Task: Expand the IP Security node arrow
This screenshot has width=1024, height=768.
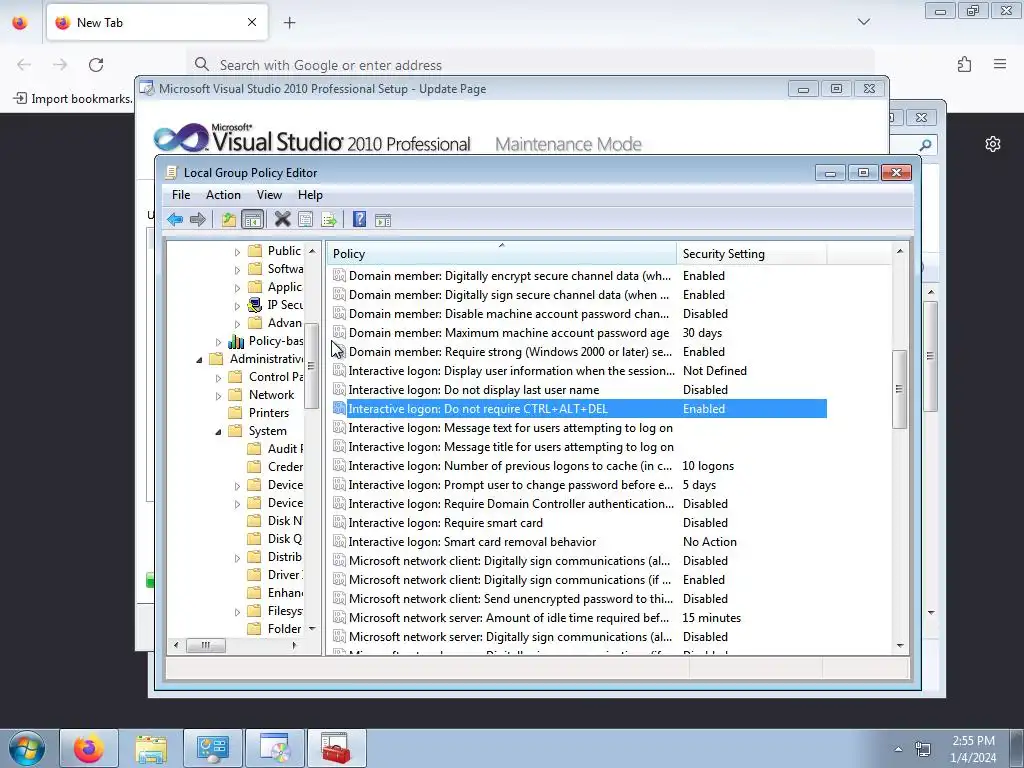Action: [x=238, y=305]
